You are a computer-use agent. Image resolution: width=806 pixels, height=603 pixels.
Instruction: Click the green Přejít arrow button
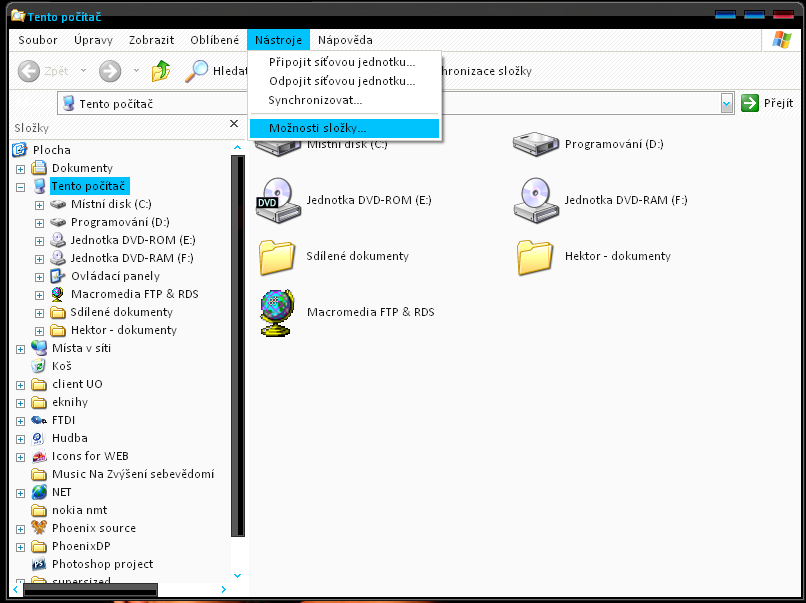tap(750, 103)
